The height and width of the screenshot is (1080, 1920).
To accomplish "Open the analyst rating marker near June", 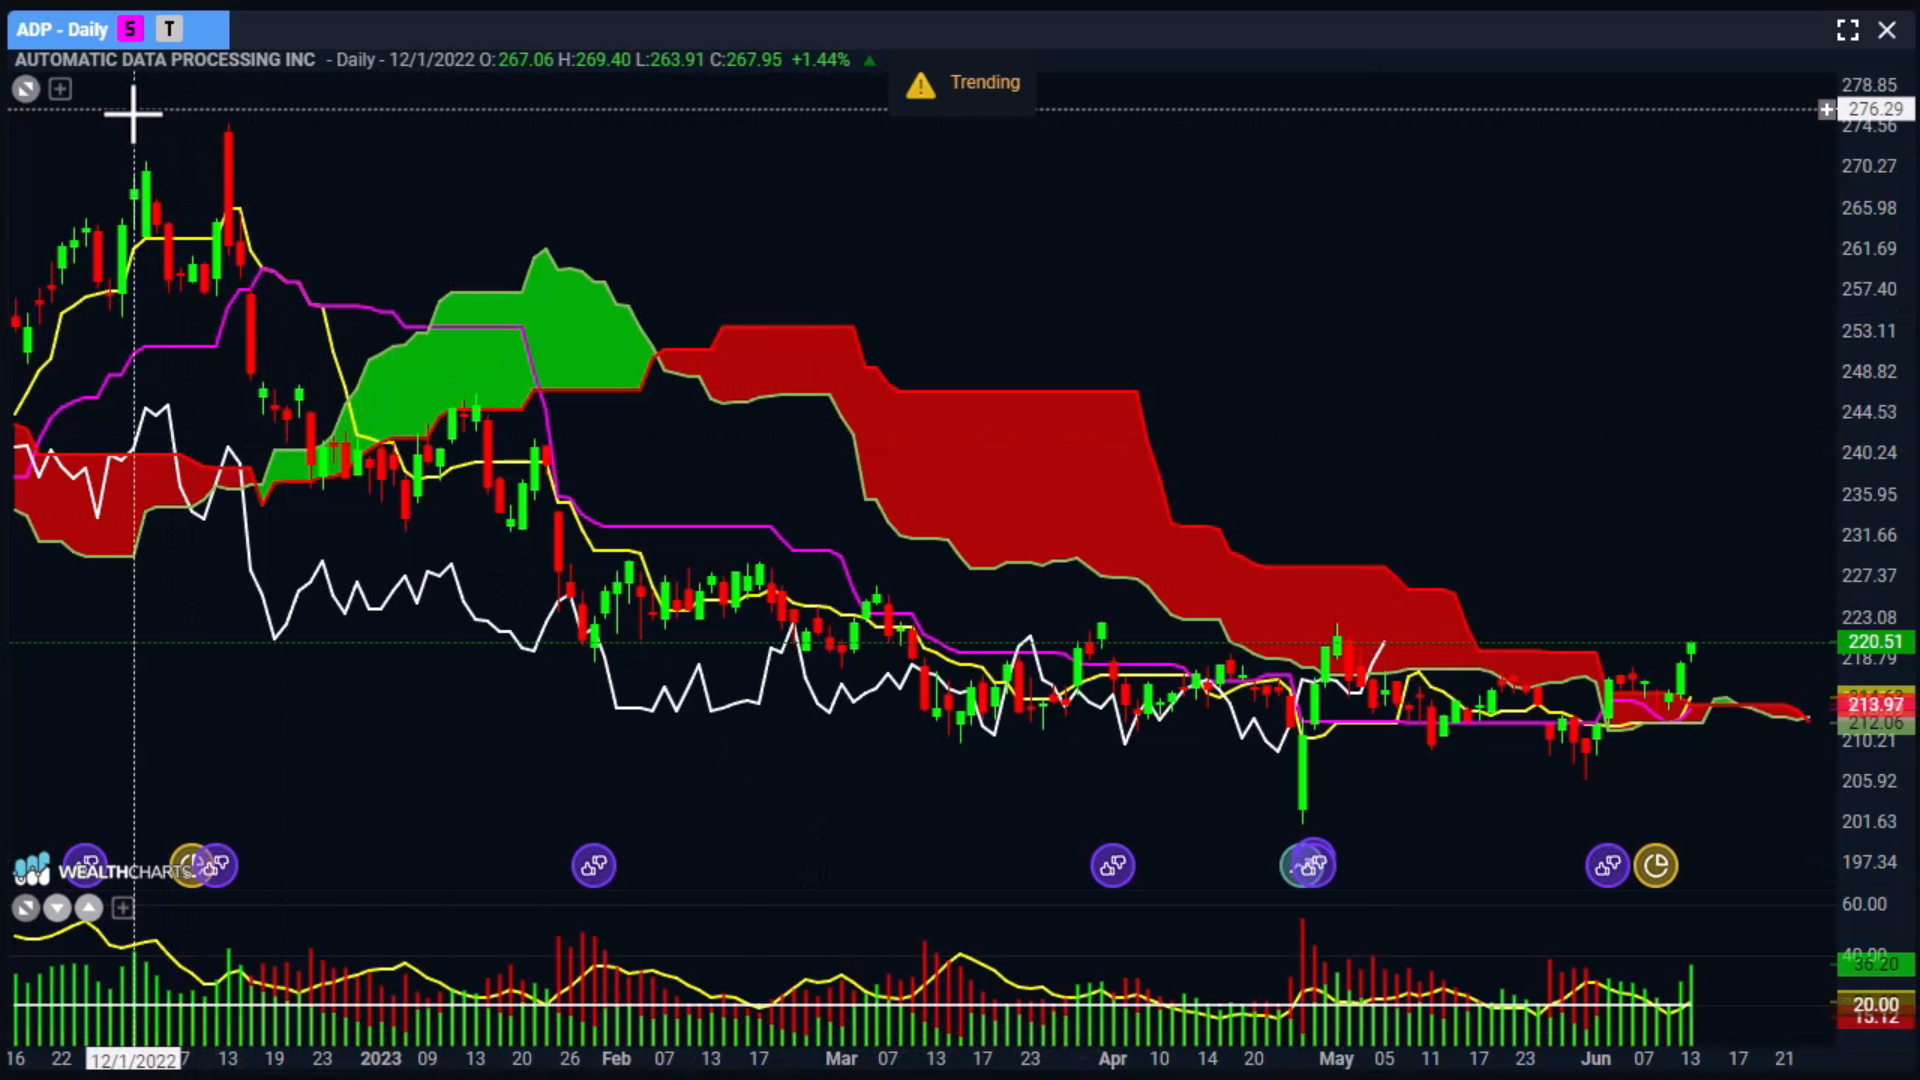I will [1608, 865].
